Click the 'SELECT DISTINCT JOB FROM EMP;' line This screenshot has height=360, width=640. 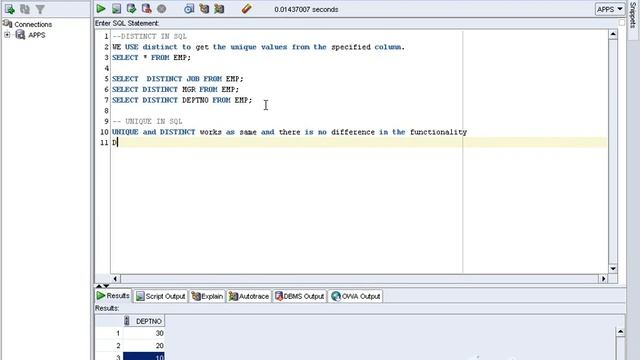pos(178,79)
